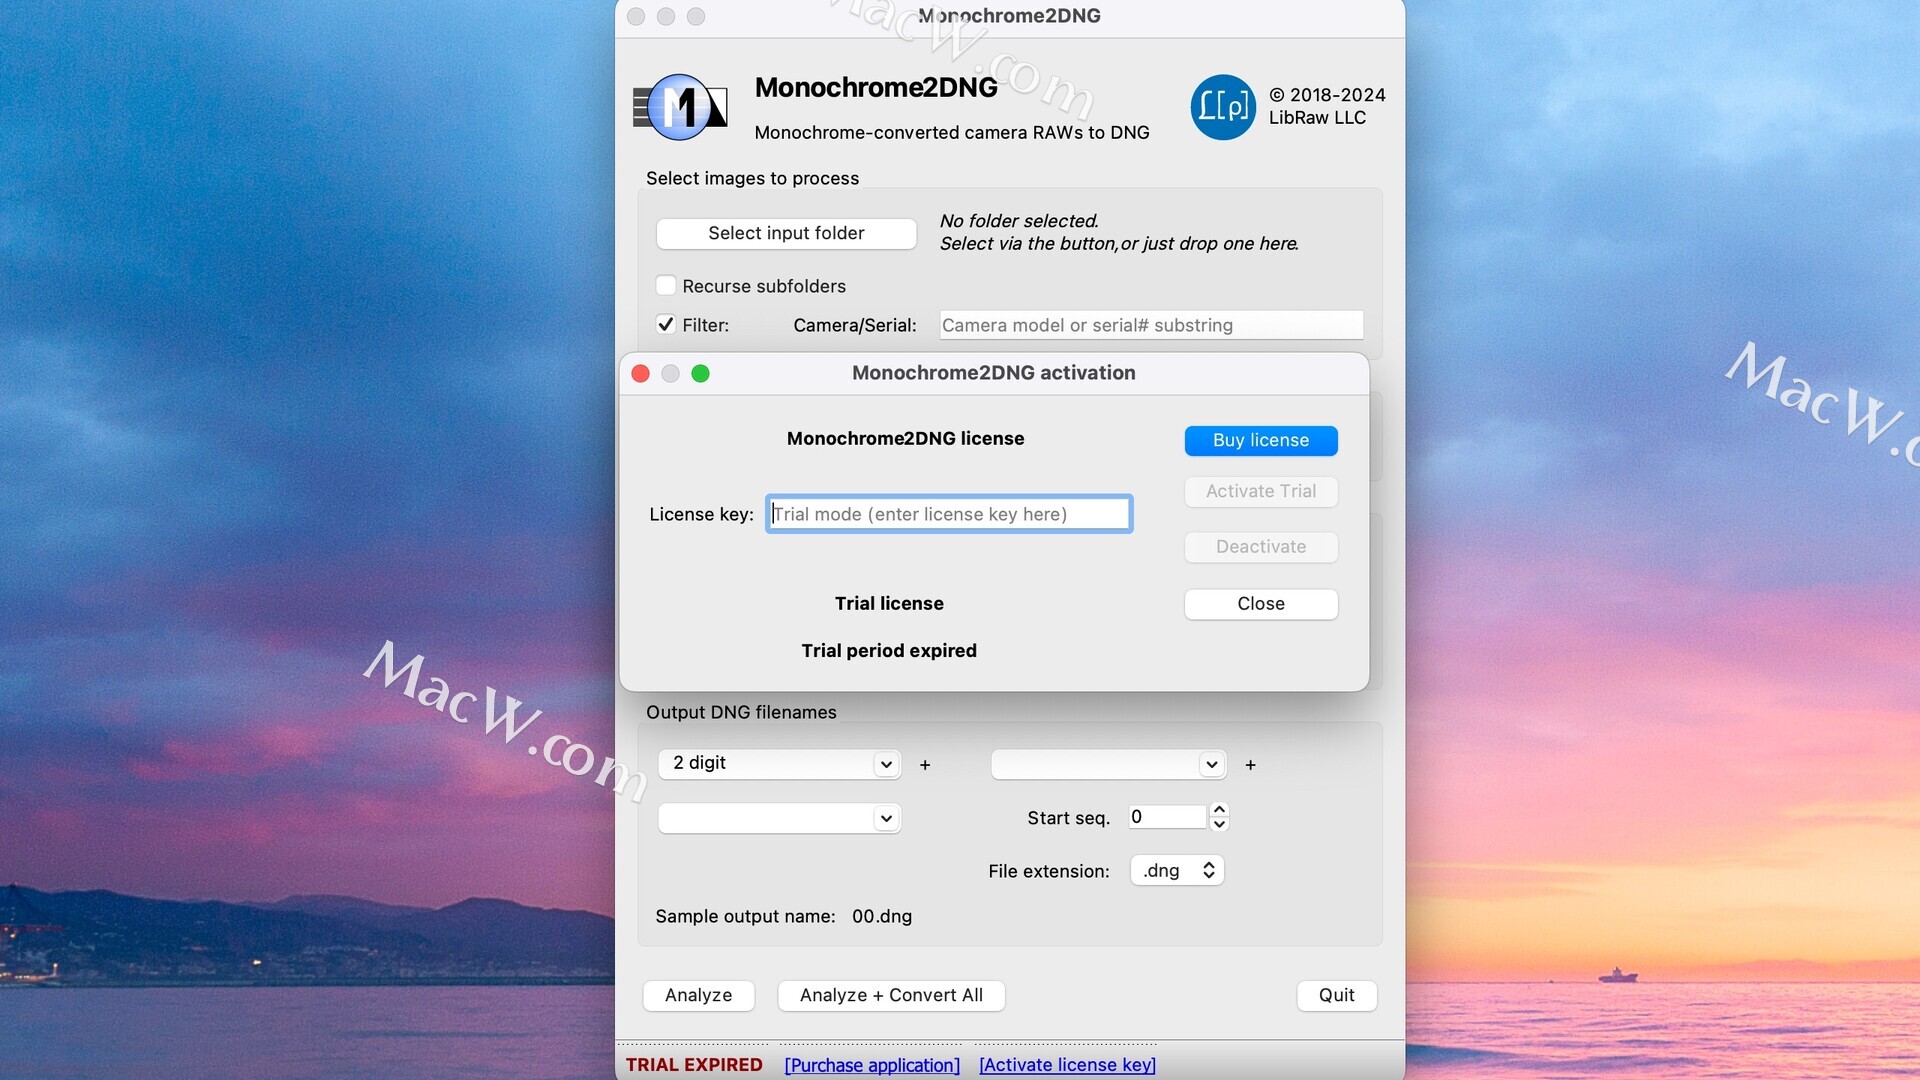Viewport: 1920px width, 1080px height.
Task: Open the empty second filename component dropdown
Action: (1108, 764)
